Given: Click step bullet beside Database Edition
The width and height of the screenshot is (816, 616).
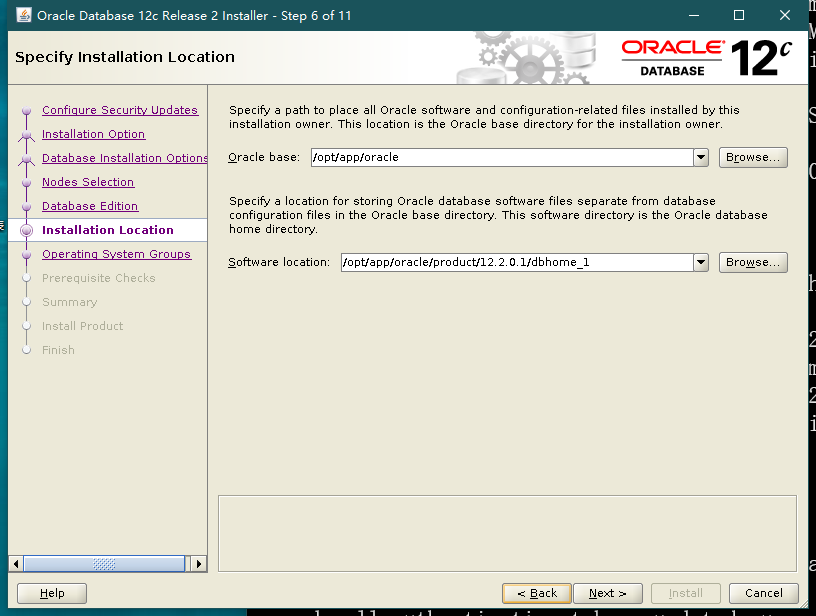Looking at the screenshot, I should click(27, 206).
